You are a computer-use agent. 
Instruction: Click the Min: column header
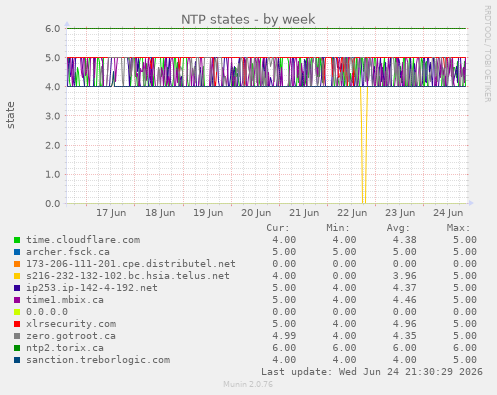tap(338, 228)
